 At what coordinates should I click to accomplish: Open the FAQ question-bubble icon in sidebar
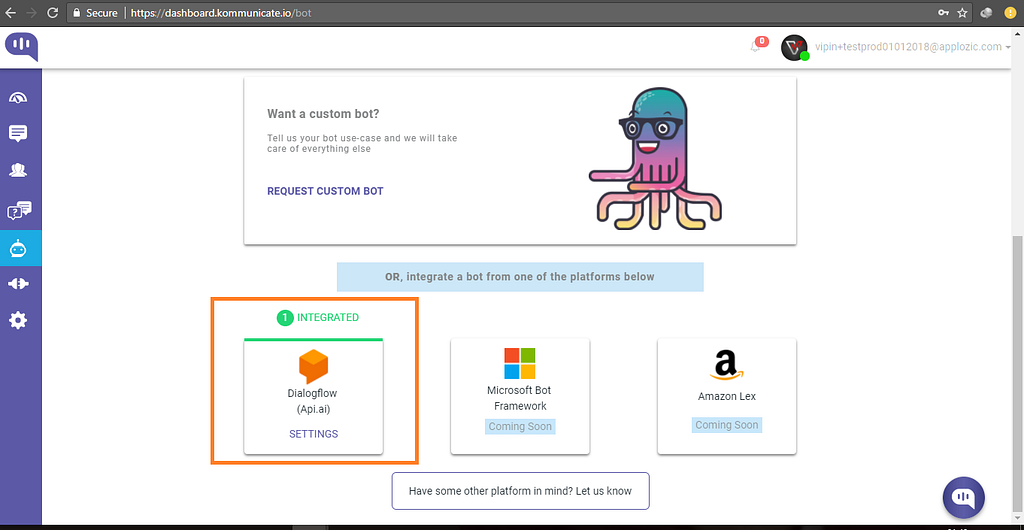19,210
